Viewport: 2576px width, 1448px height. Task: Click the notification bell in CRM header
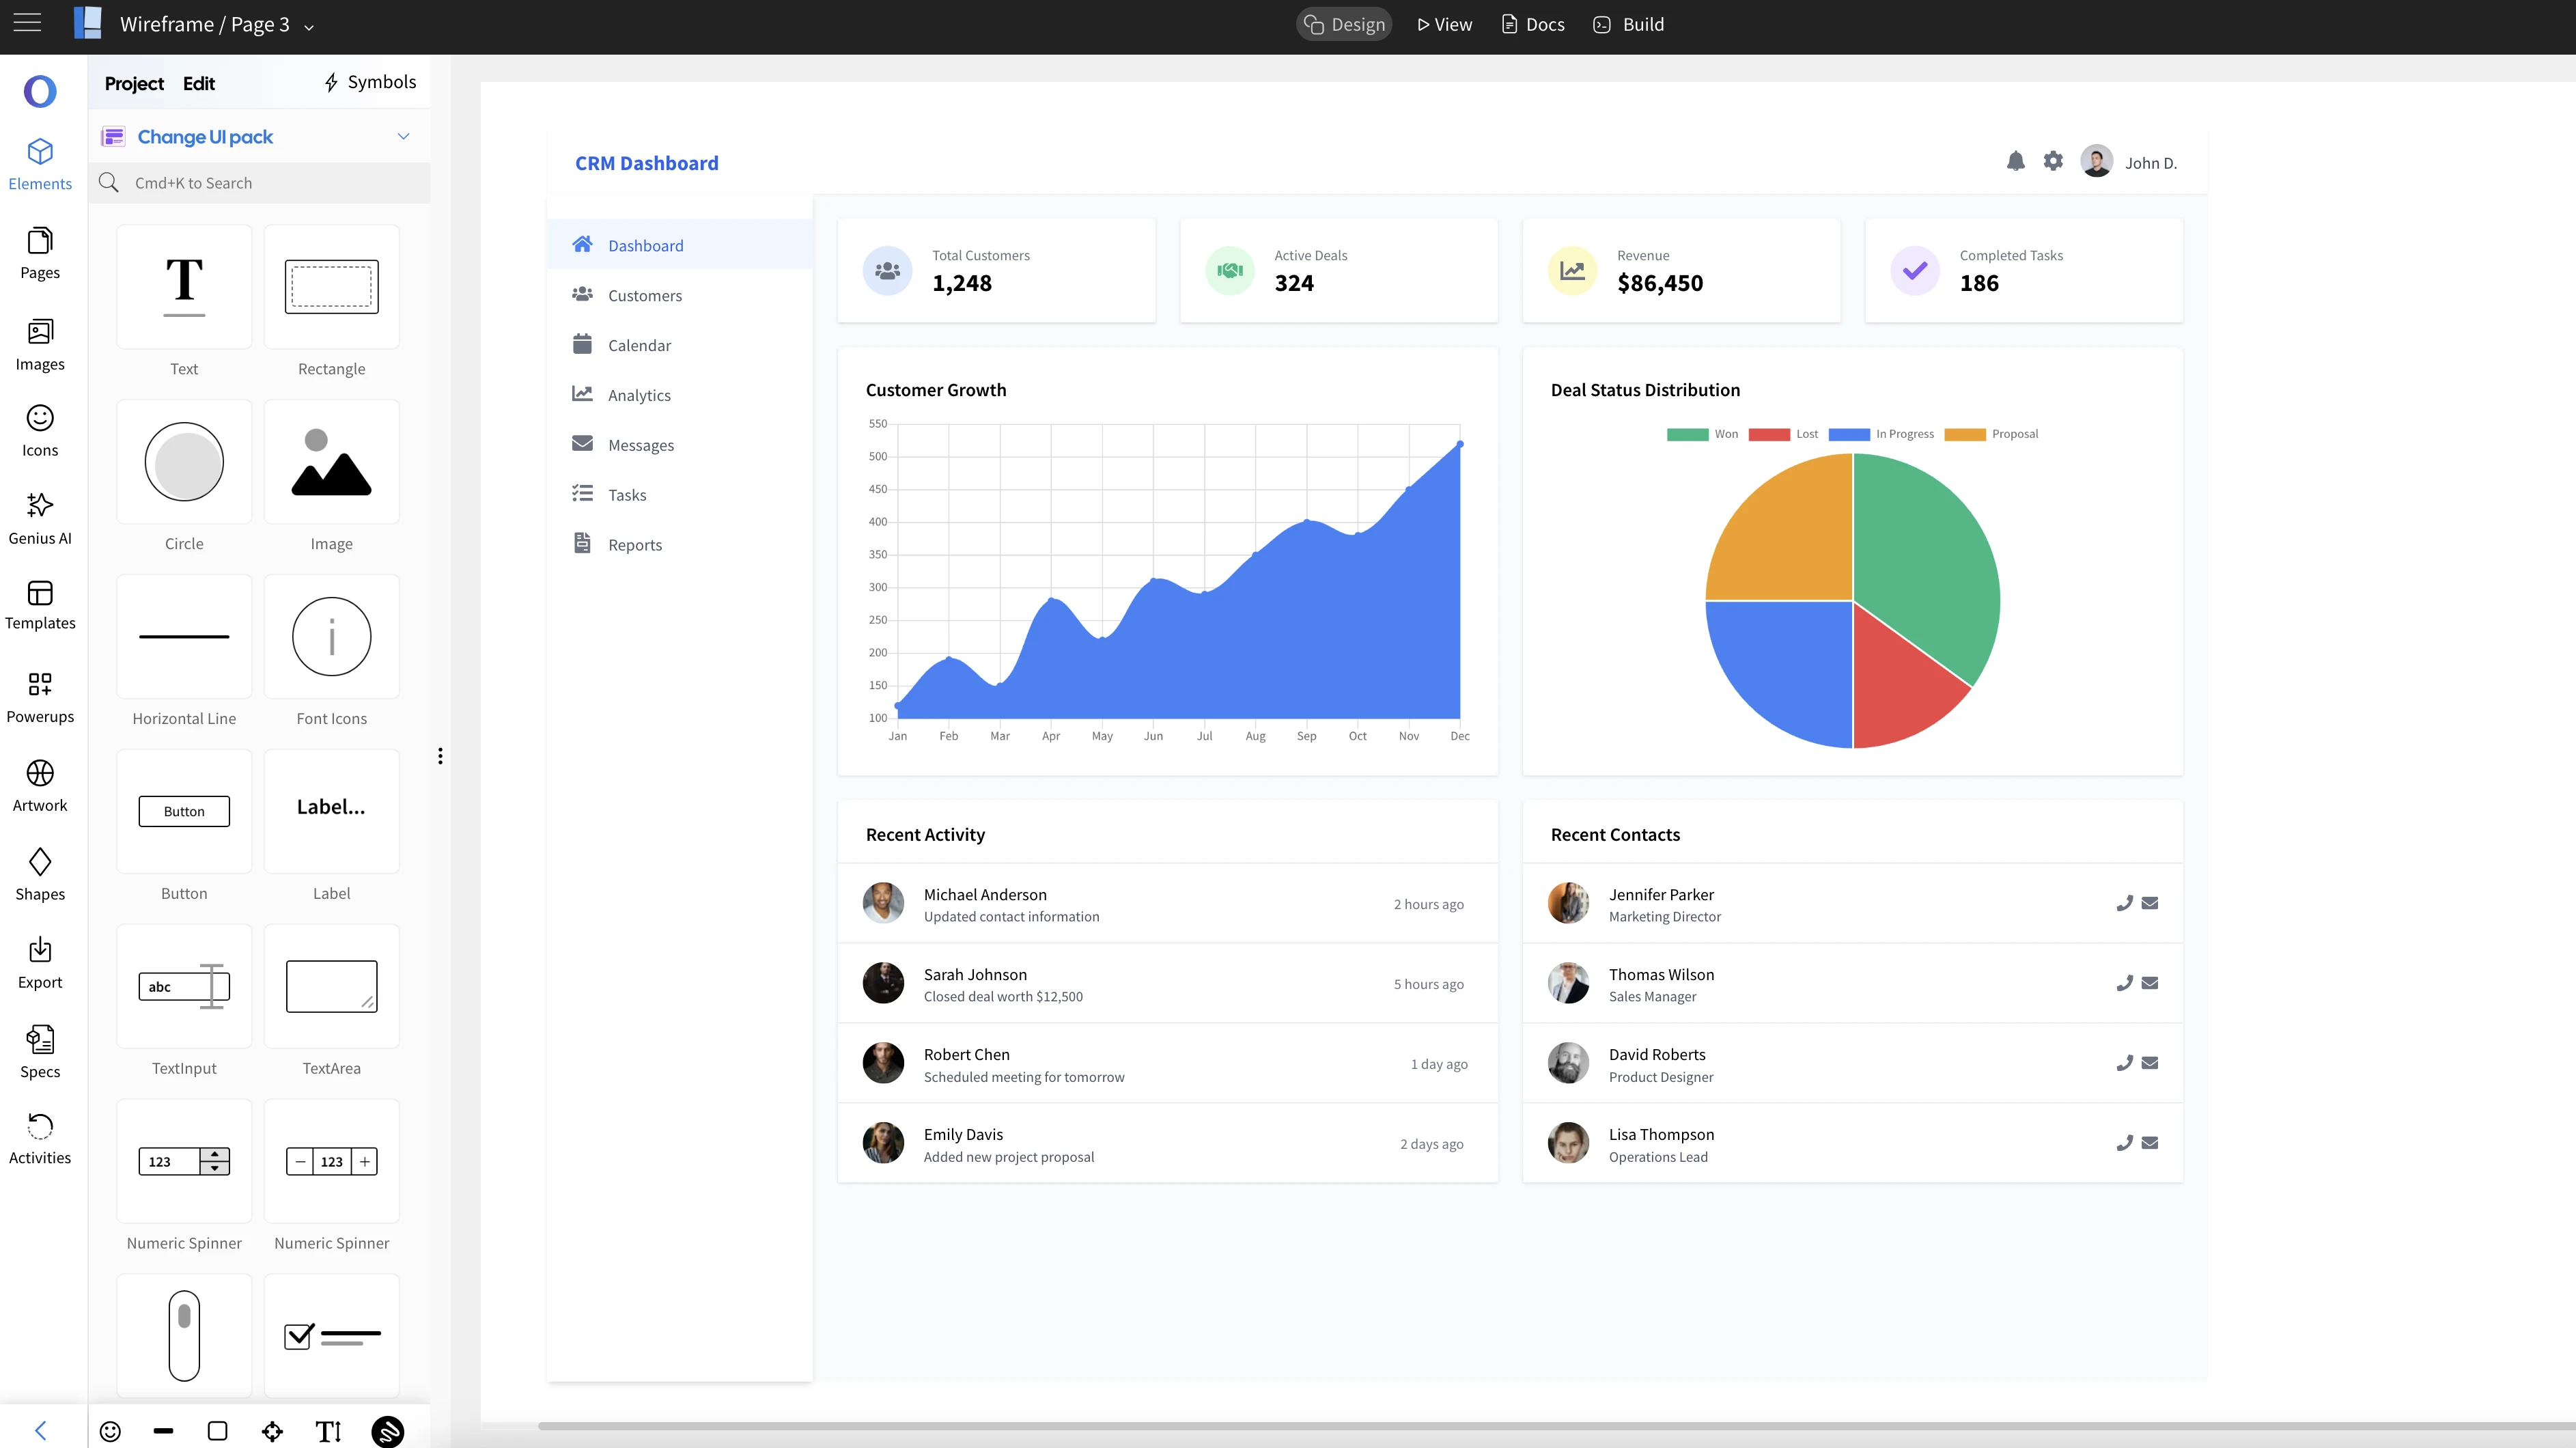(x=2015, y=161)
